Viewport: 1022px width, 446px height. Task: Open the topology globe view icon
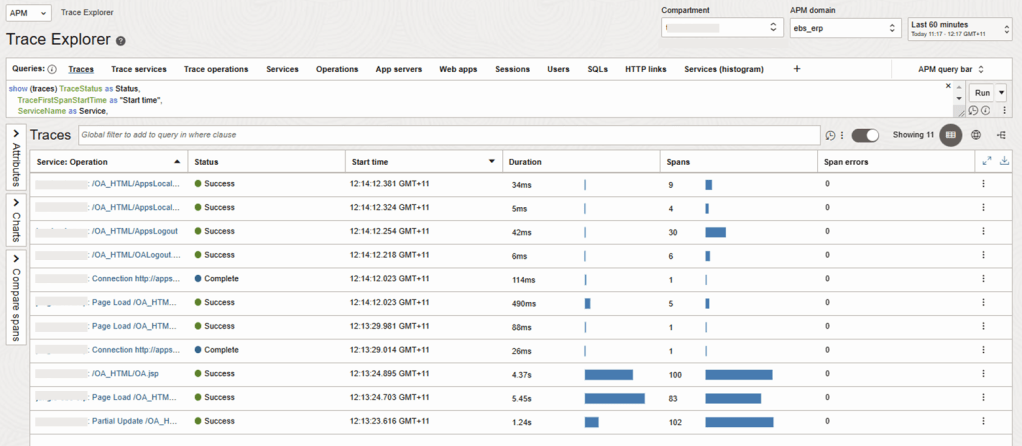click(x=976, y=135)
